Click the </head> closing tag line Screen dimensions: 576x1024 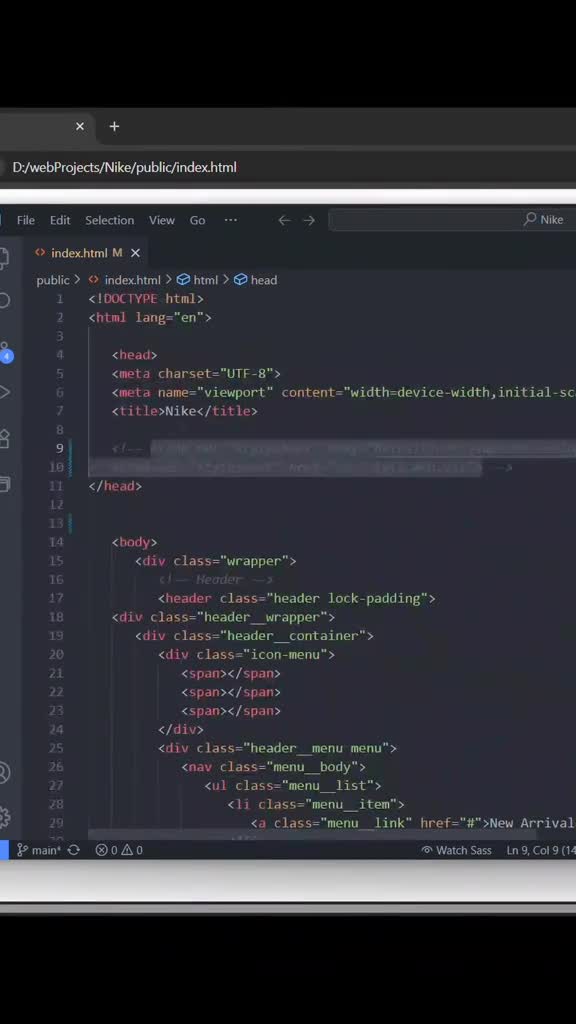(115, 486)
